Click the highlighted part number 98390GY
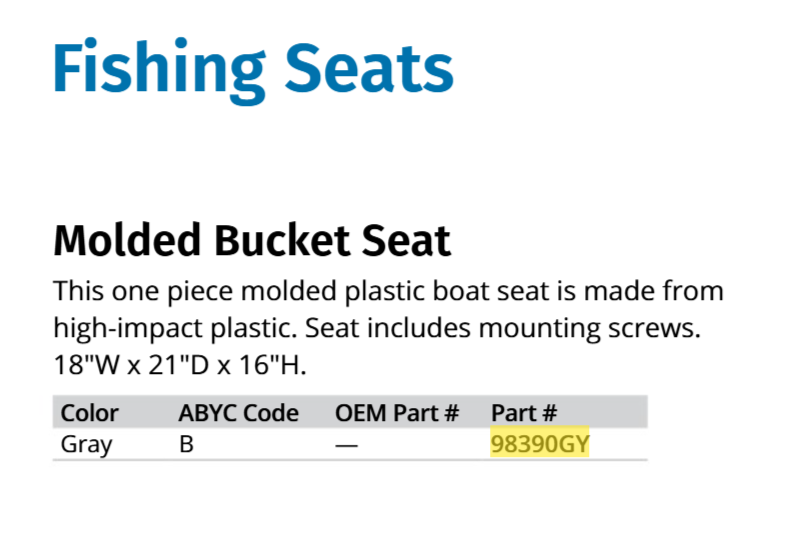Image resolution: width=792 pixels, height=546 pixels. [x=540, y=444]
